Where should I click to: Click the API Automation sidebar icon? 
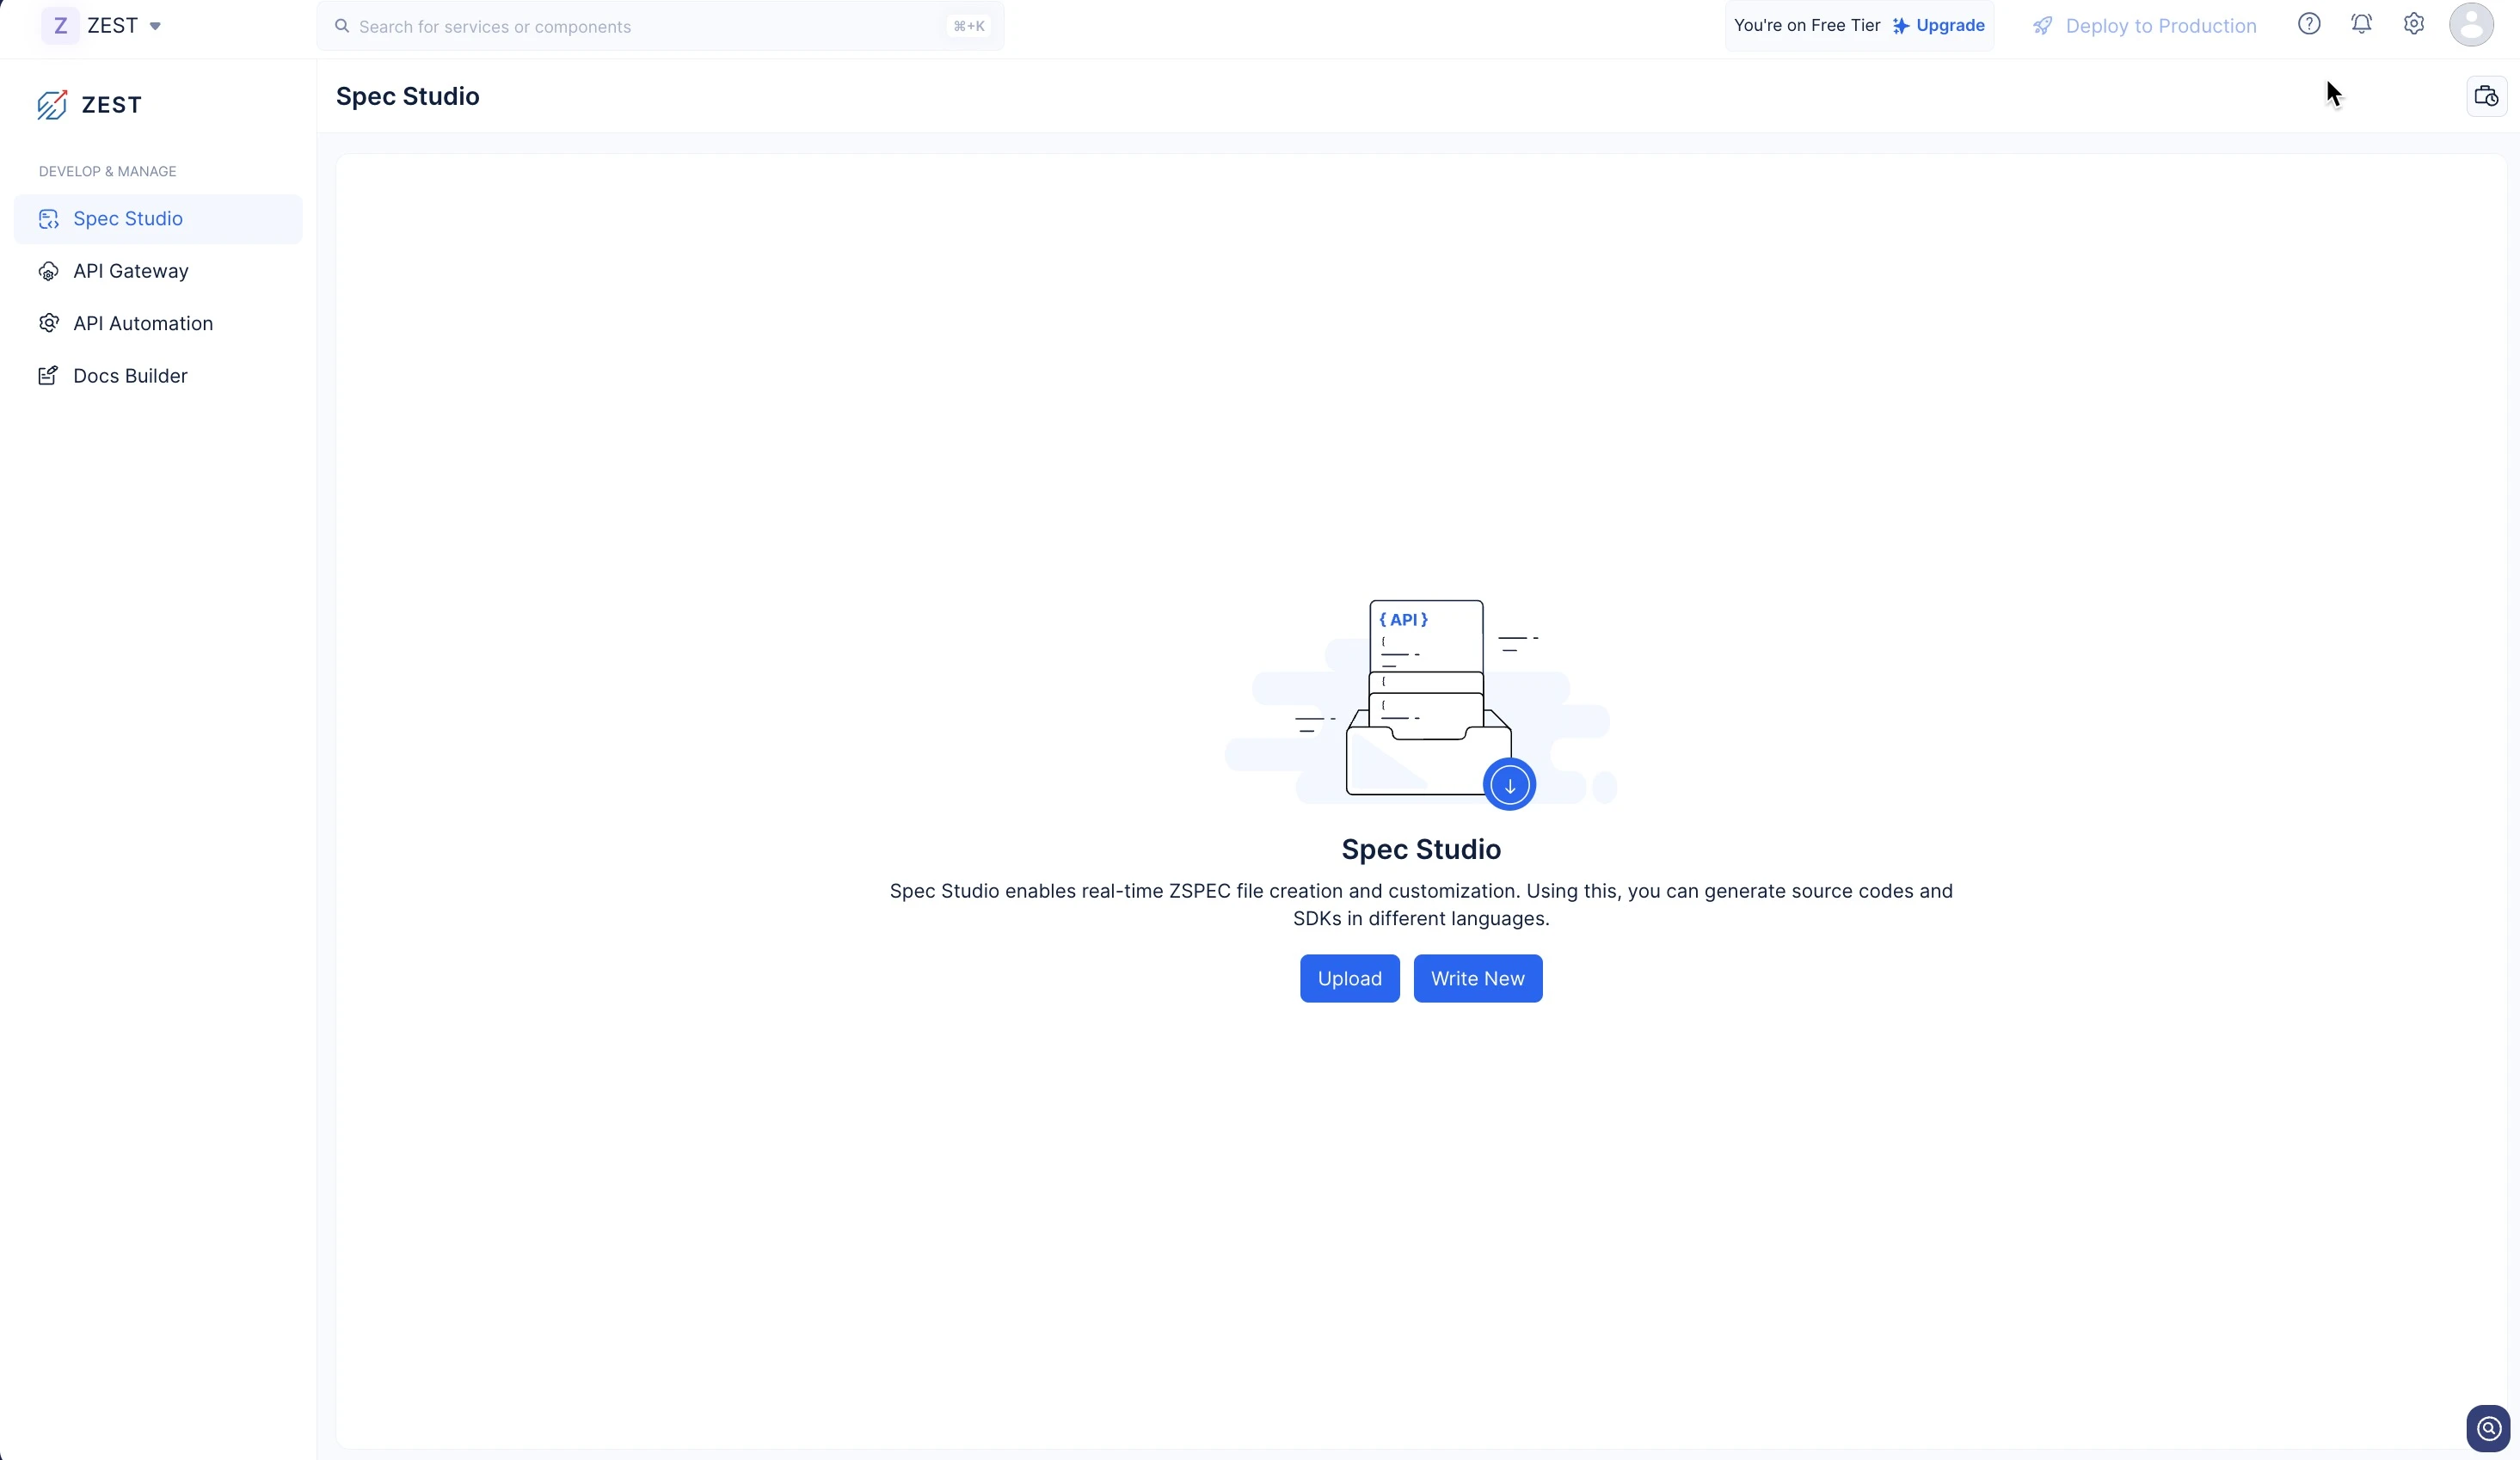[48, 323]
